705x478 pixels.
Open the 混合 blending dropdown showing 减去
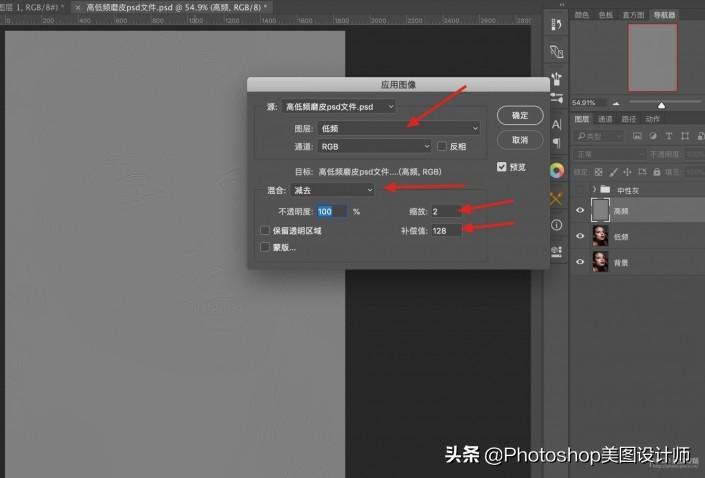[x=332, y=189]
